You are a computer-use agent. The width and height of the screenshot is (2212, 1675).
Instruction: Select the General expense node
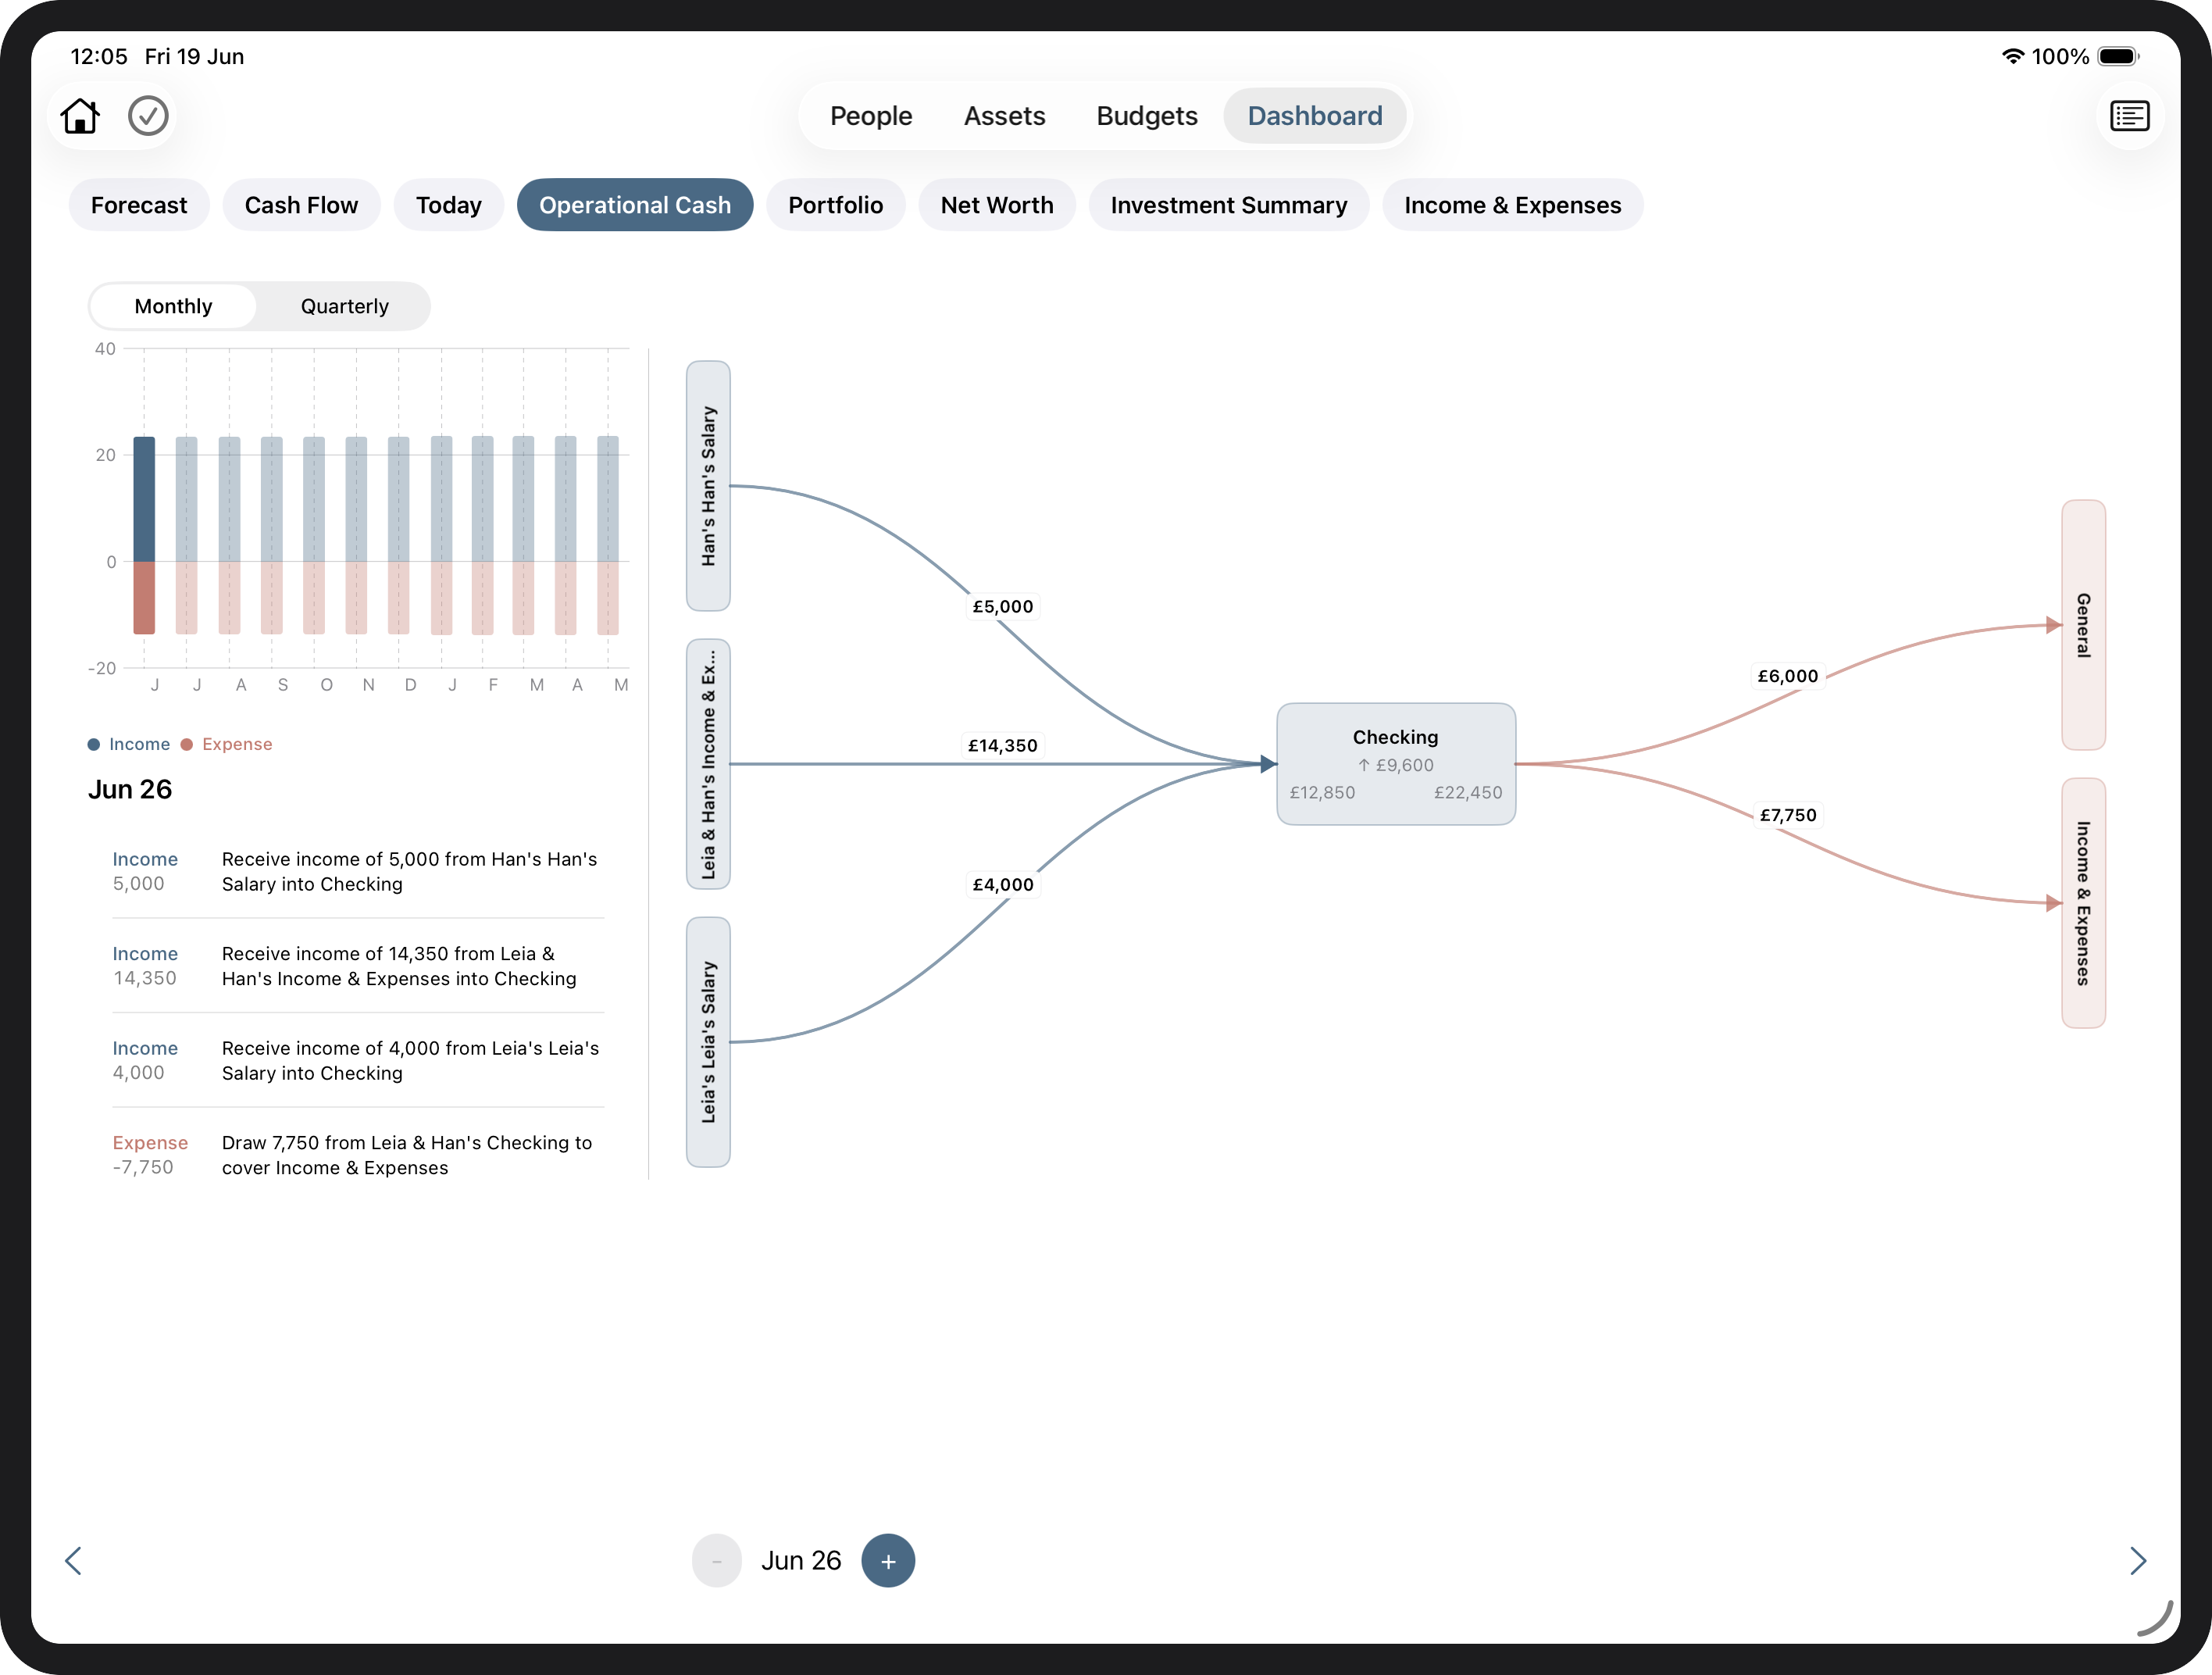(x=2083, y=625)
